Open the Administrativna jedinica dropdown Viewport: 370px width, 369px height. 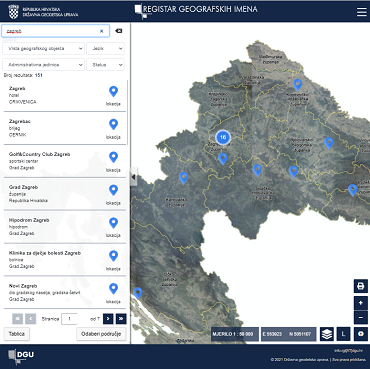coord(43,65)
